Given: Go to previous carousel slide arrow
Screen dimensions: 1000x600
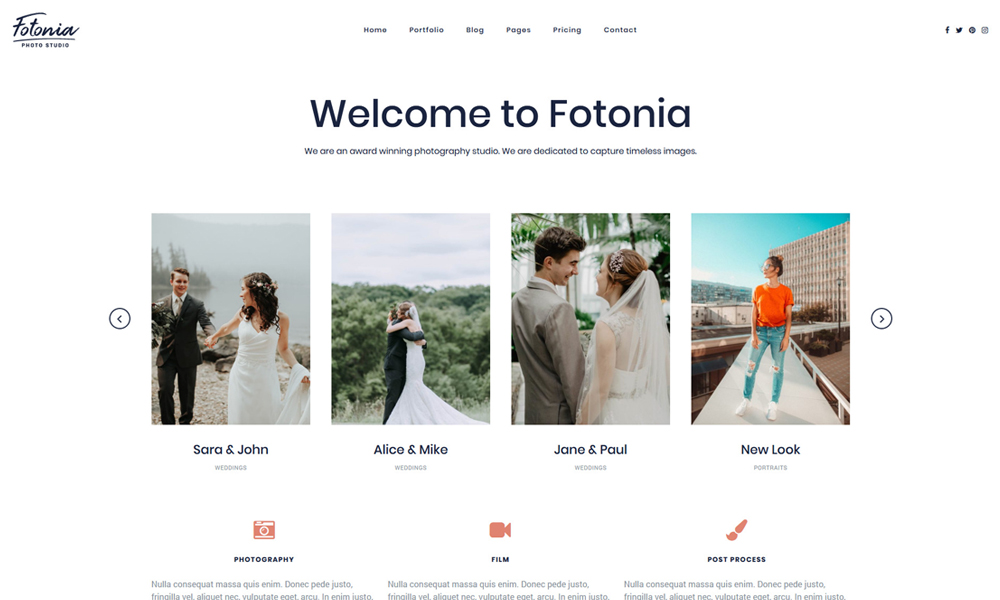Looking at the screenshot, I should pos(120,318).
